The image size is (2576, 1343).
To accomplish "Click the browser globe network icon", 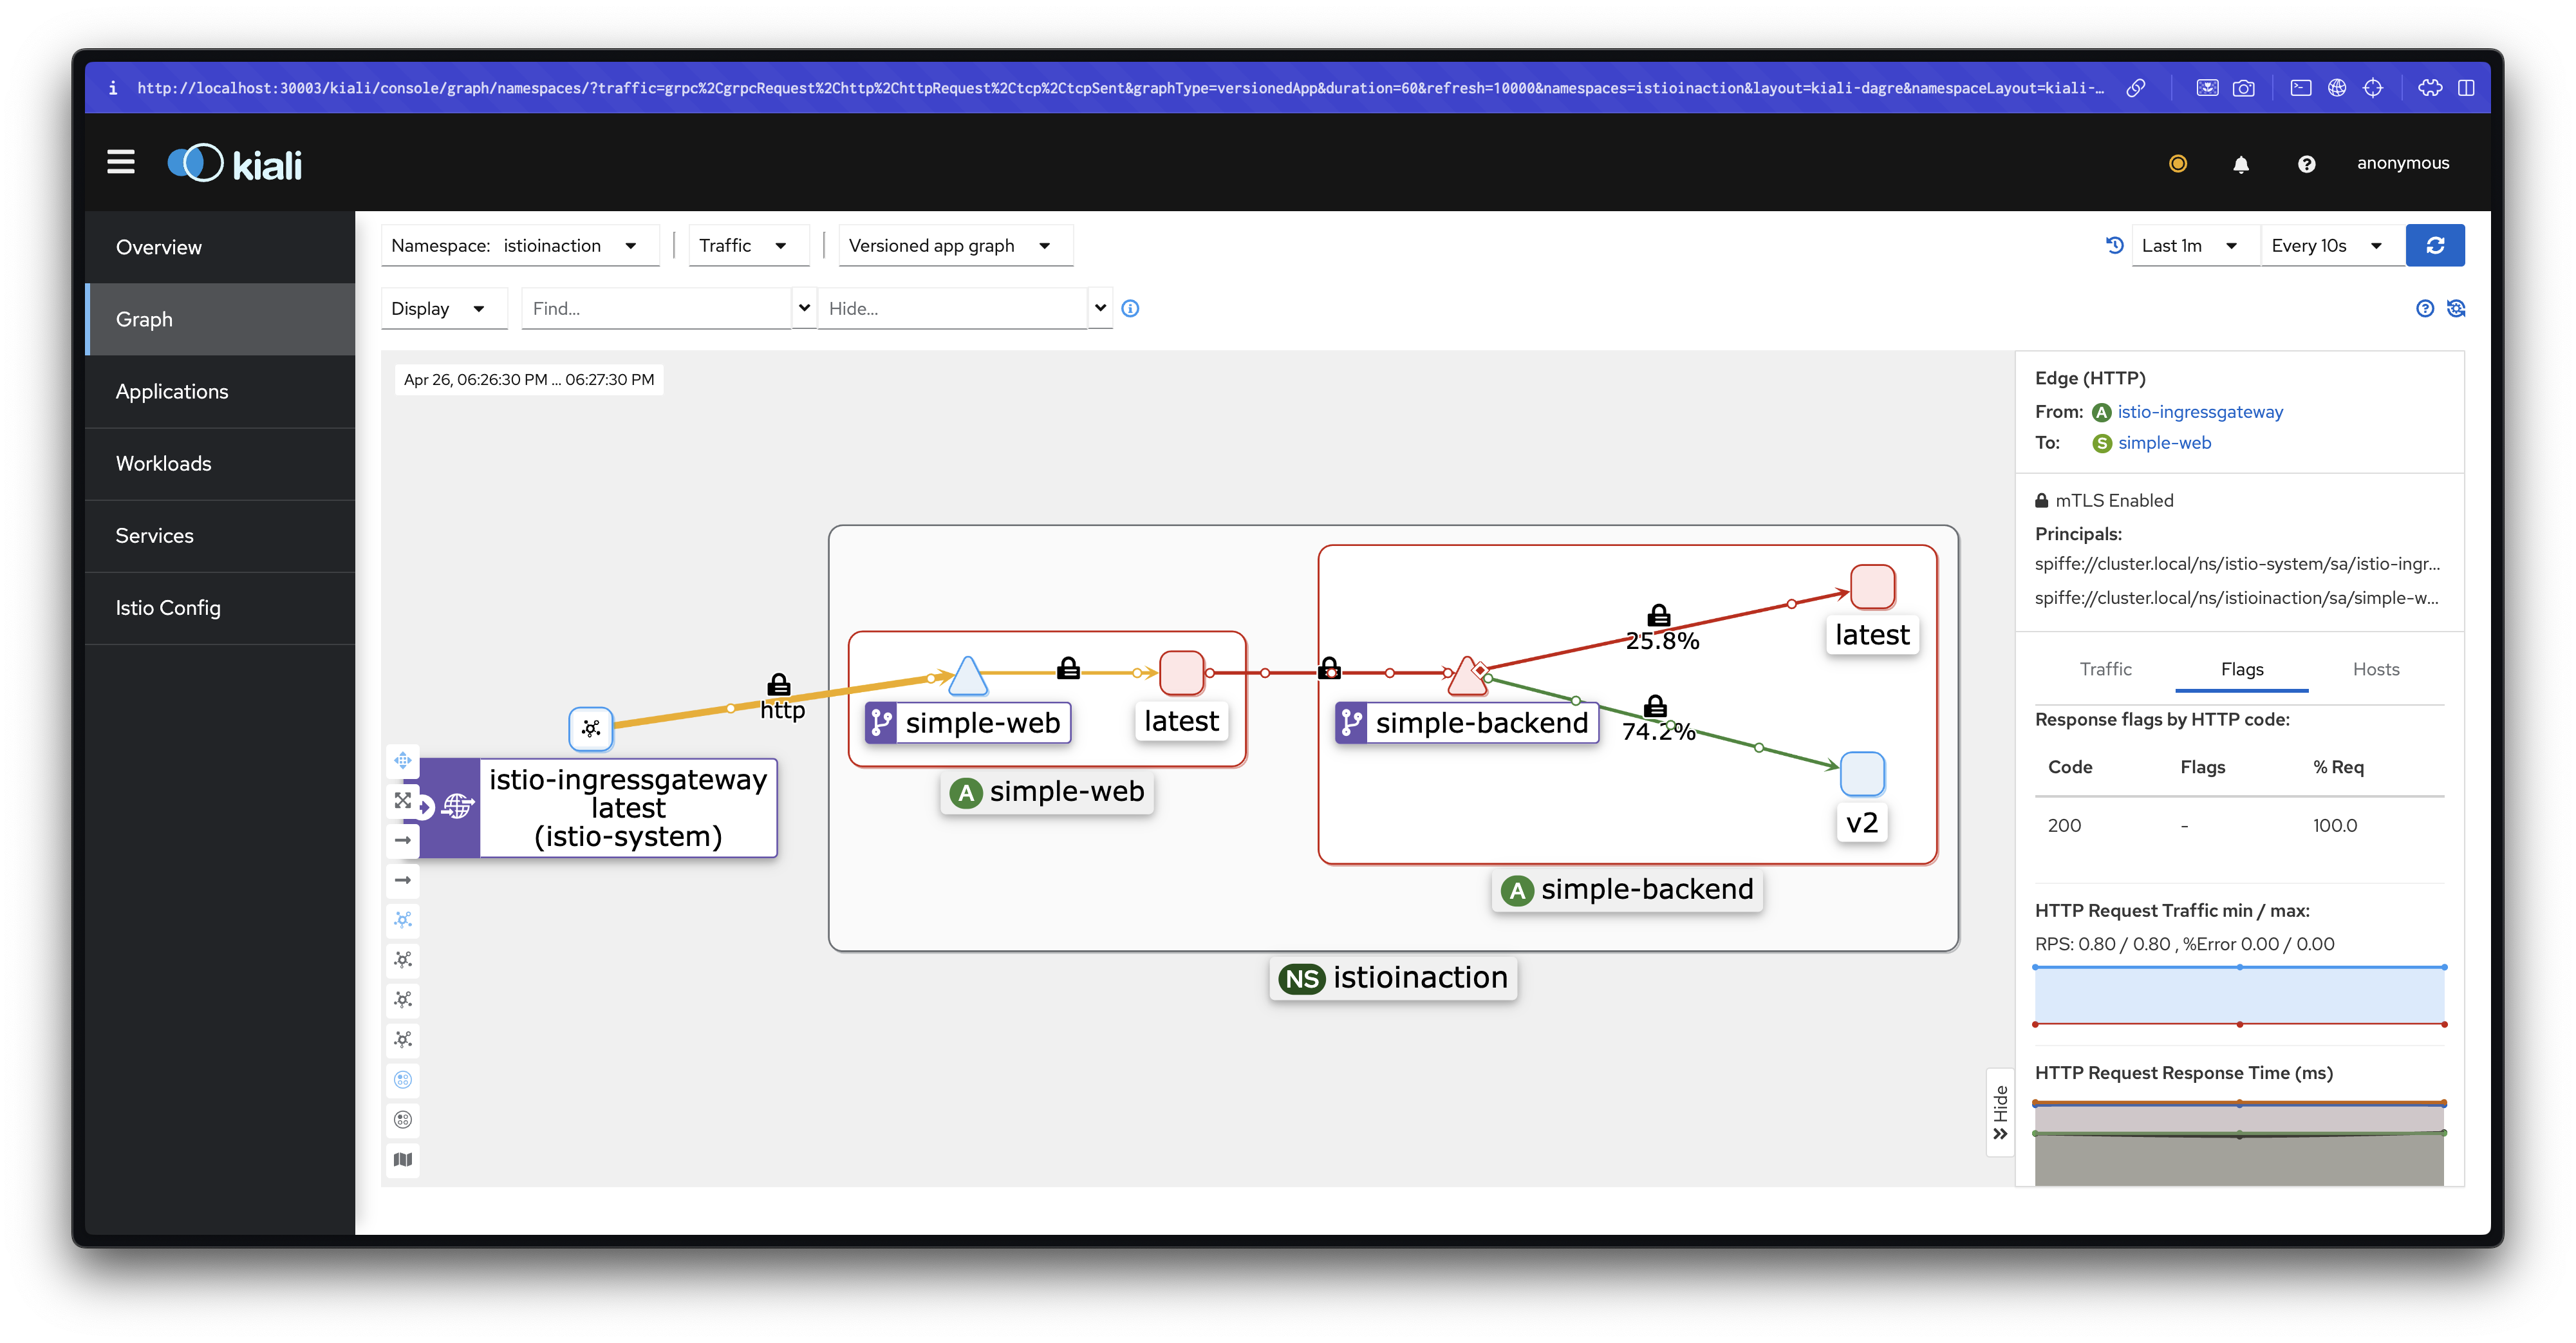I will [2337, 88].
